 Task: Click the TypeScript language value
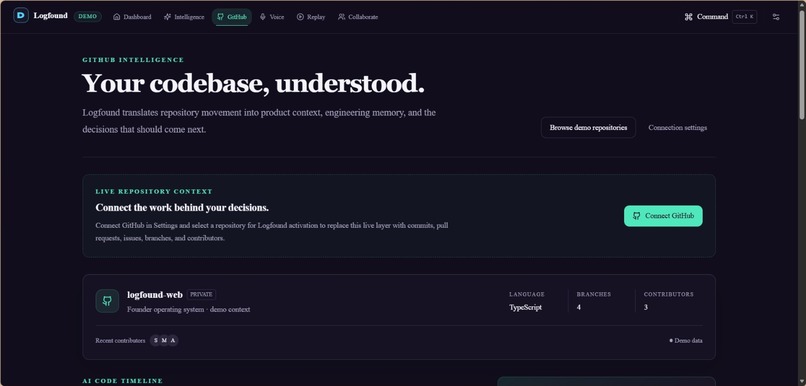pyautogui.click(x=525, y=307)
